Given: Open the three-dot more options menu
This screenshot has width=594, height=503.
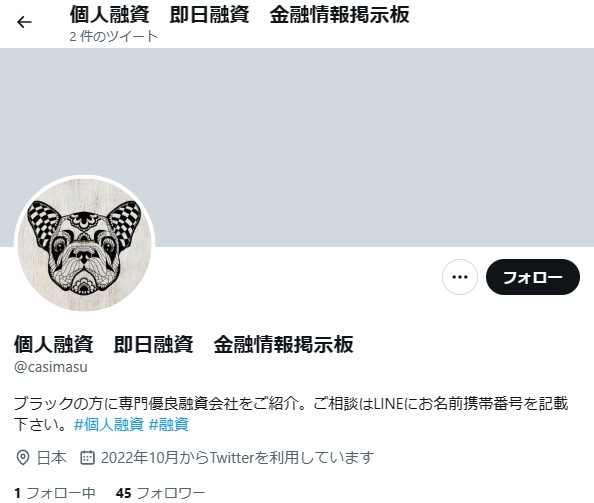Looking at the screenshot, I should [460, 277].
